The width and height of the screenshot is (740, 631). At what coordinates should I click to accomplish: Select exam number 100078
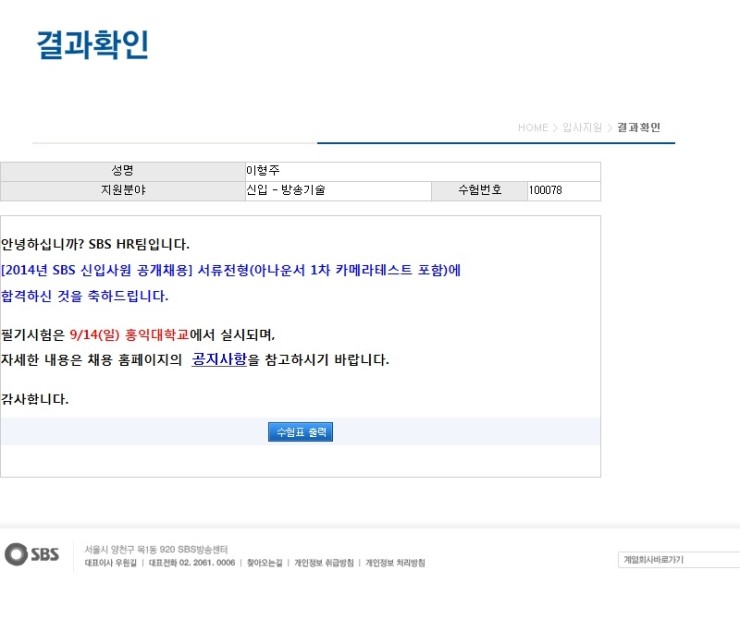pos(545,190)
